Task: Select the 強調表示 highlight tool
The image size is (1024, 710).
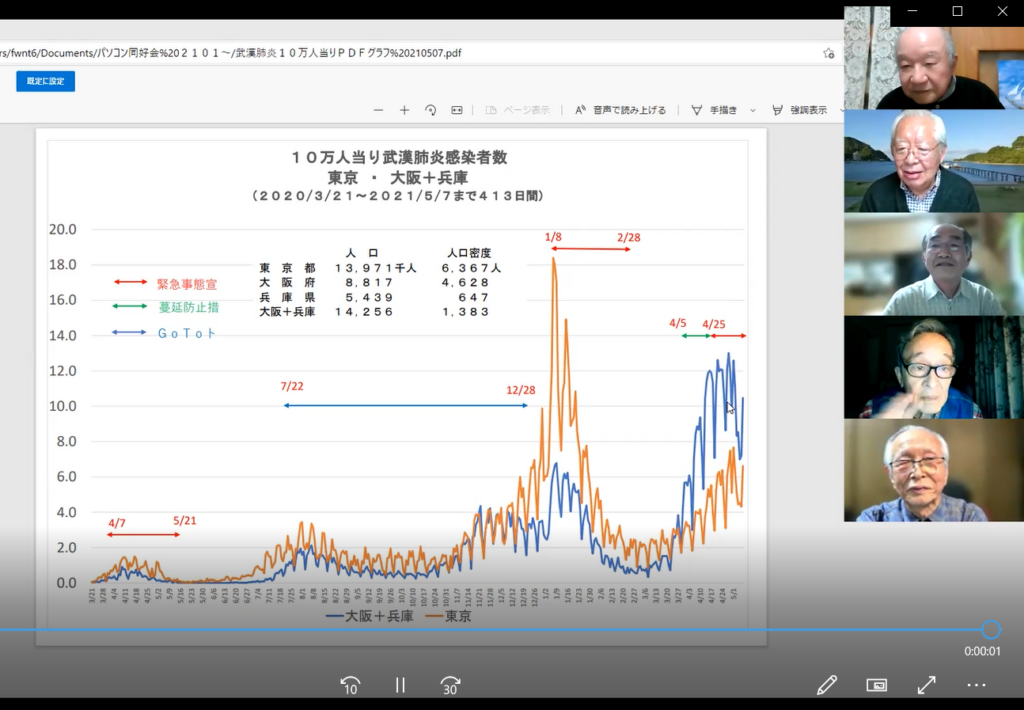Action: (799, 110)
